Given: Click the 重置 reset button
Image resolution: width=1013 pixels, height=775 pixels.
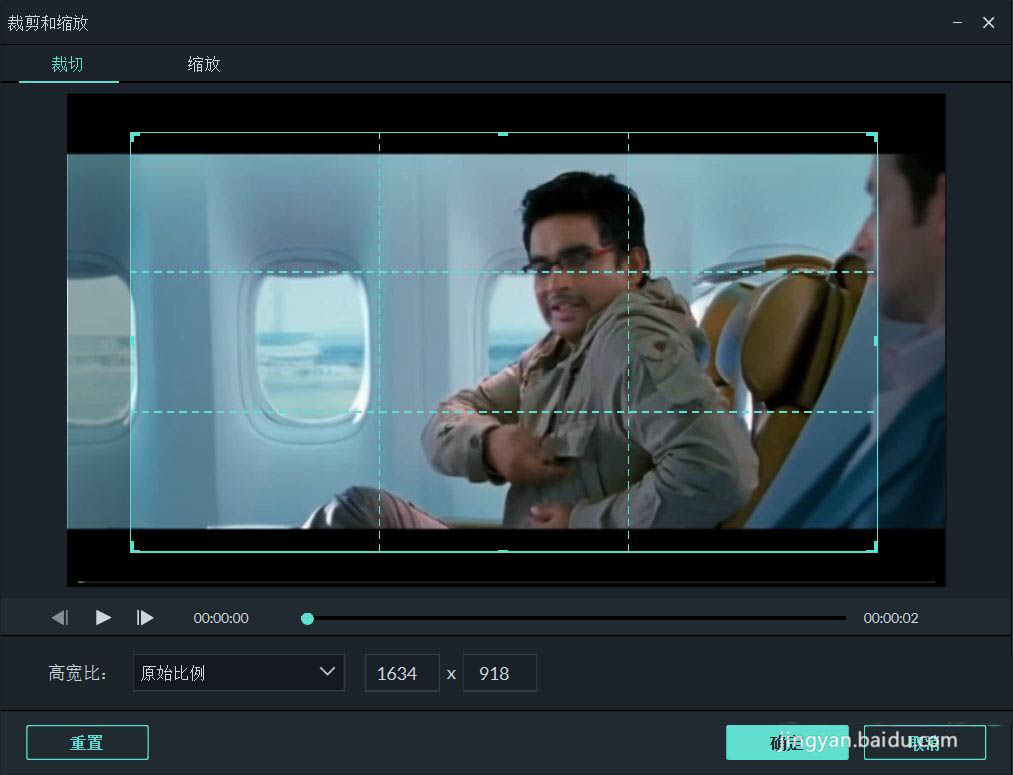Looking at the screenshot, I should tap(87, 743).
